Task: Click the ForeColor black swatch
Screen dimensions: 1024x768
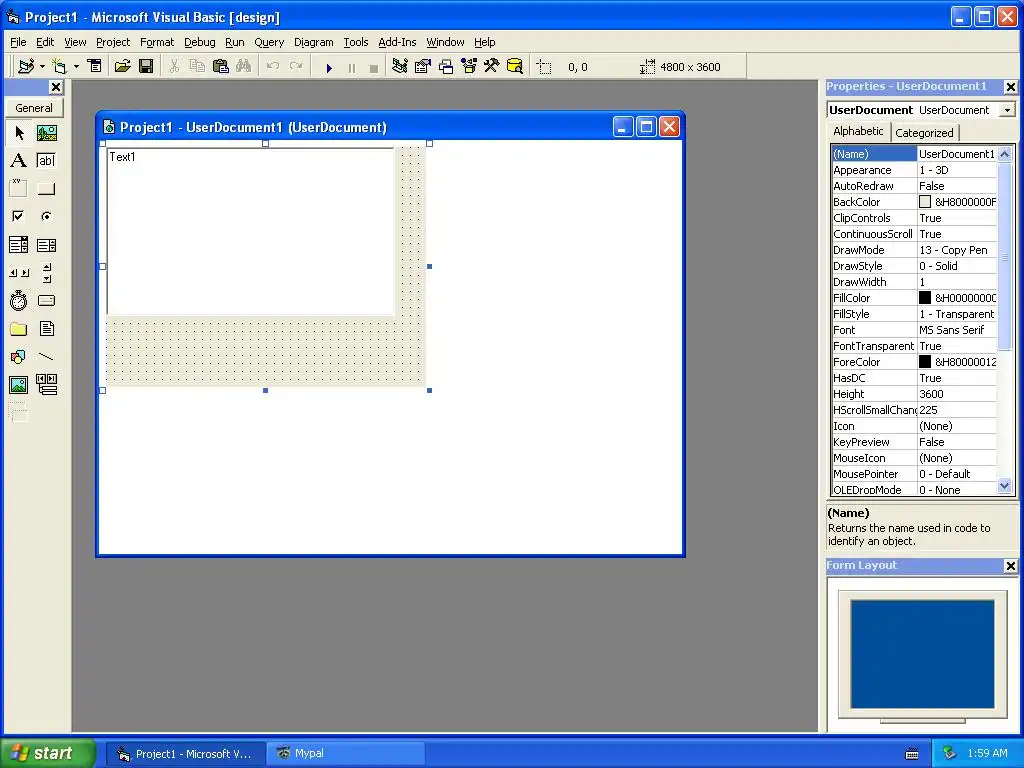Action: (925, 362)
